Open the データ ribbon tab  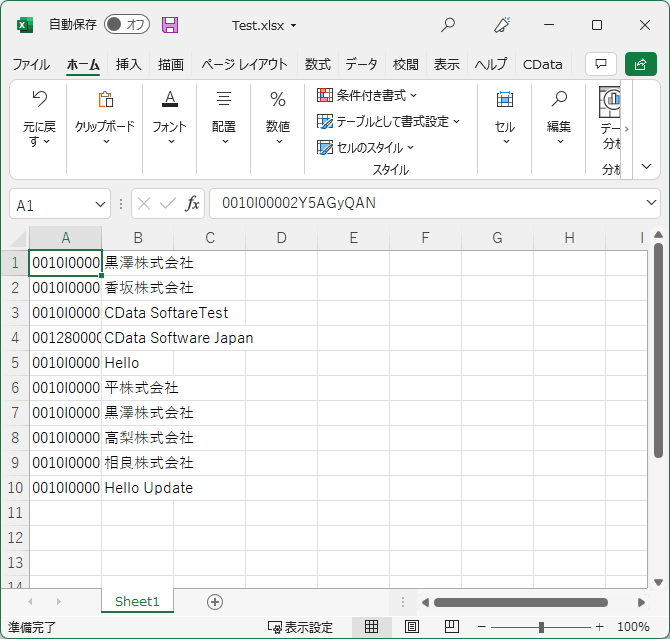tap(361, 64)
